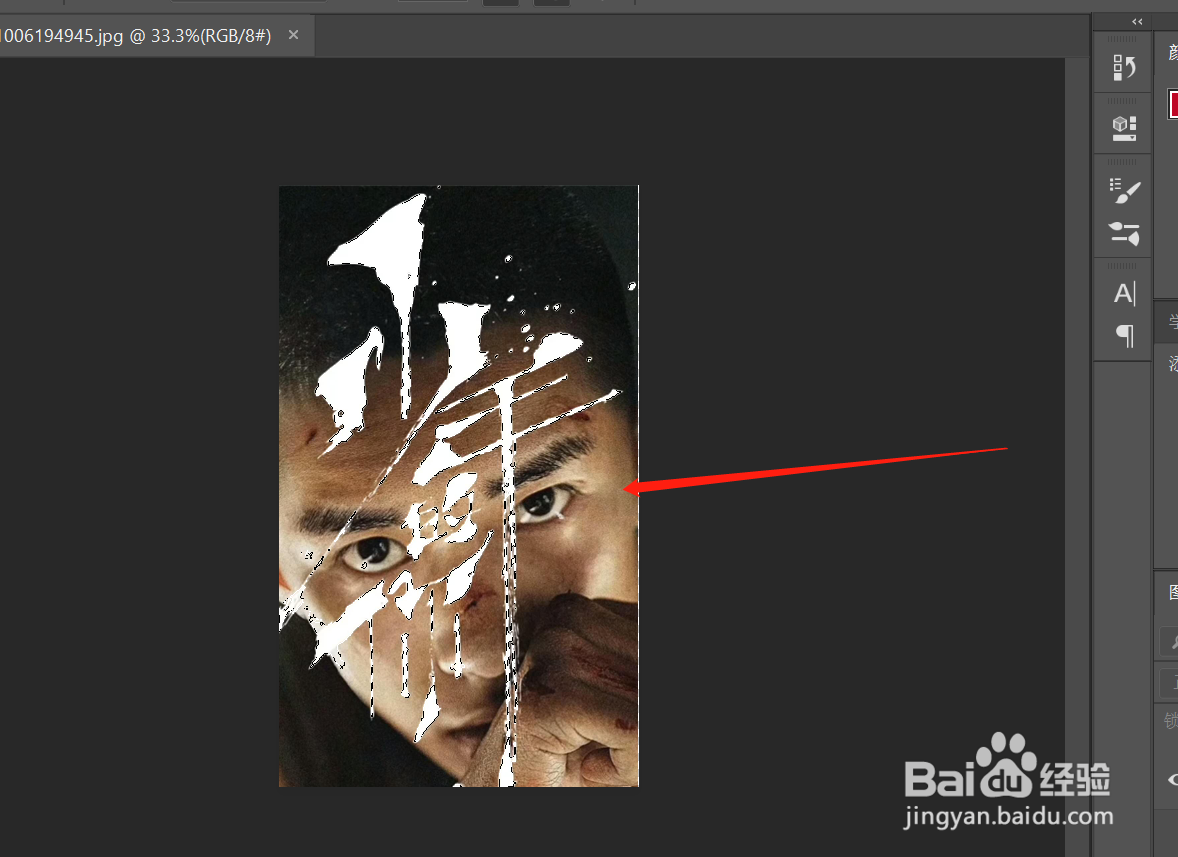1178x857 pixels.
Task: Click the portrait image on the canvas
Action: point(458,486)
